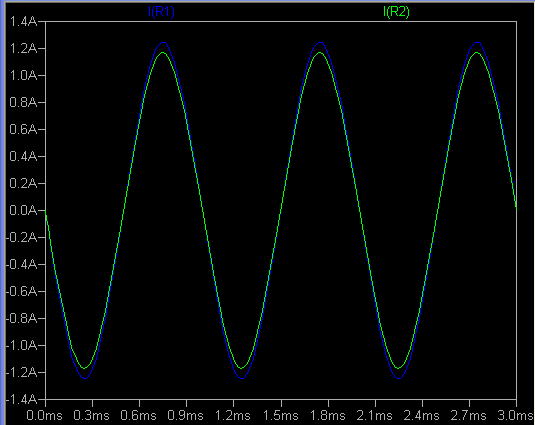
Task: Click the -0.4A axis label
Action: (x=22, y=264)
